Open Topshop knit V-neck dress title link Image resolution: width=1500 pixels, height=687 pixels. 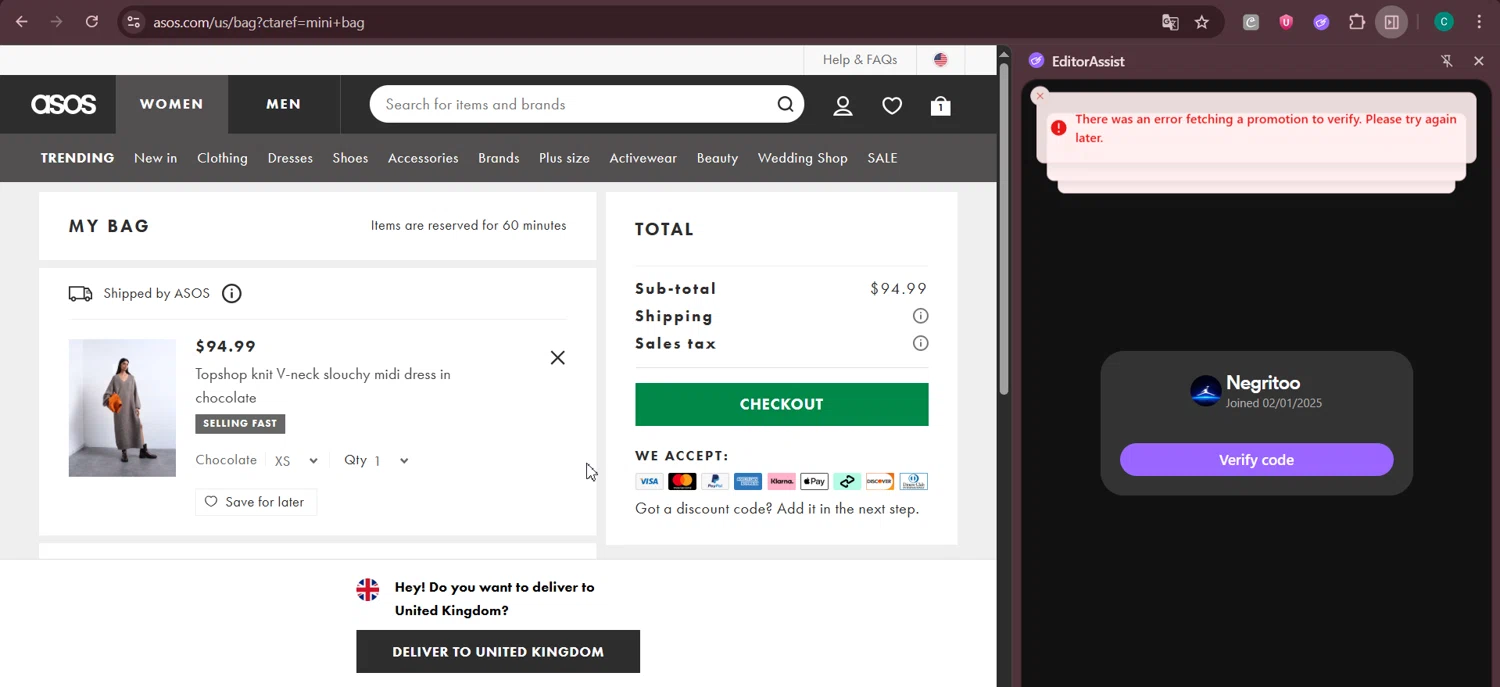(323, 386)
